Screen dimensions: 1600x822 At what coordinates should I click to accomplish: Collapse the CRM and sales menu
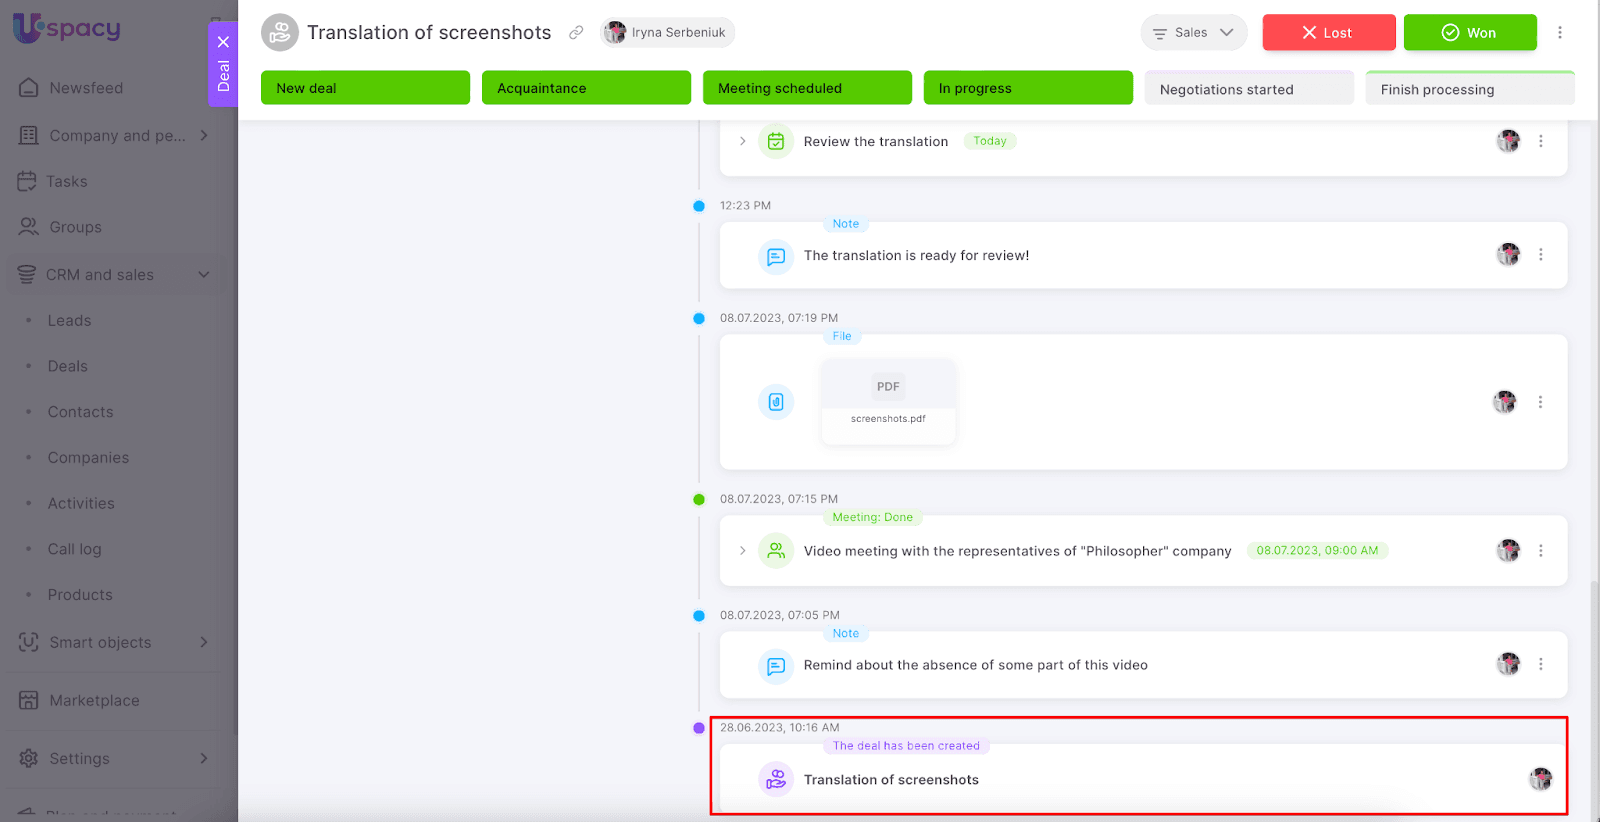coord(204,275)
